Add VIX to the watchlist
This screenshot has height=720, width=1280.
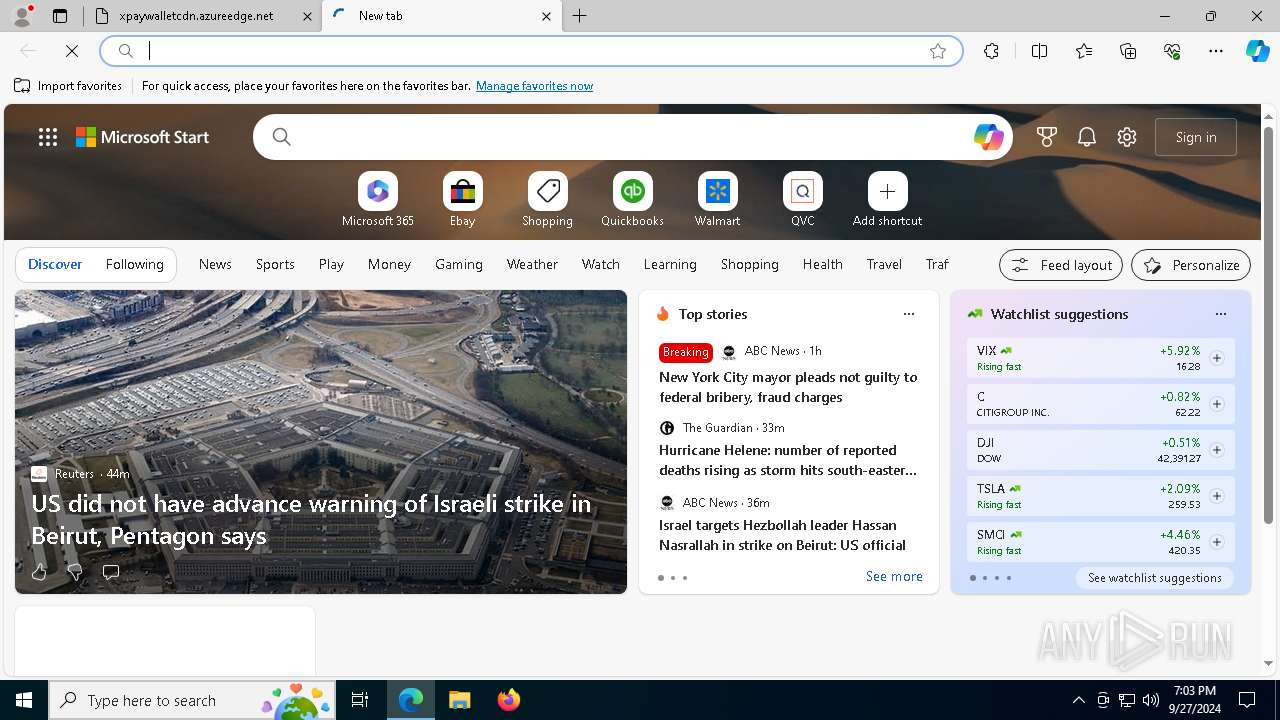coord(1216,358)
